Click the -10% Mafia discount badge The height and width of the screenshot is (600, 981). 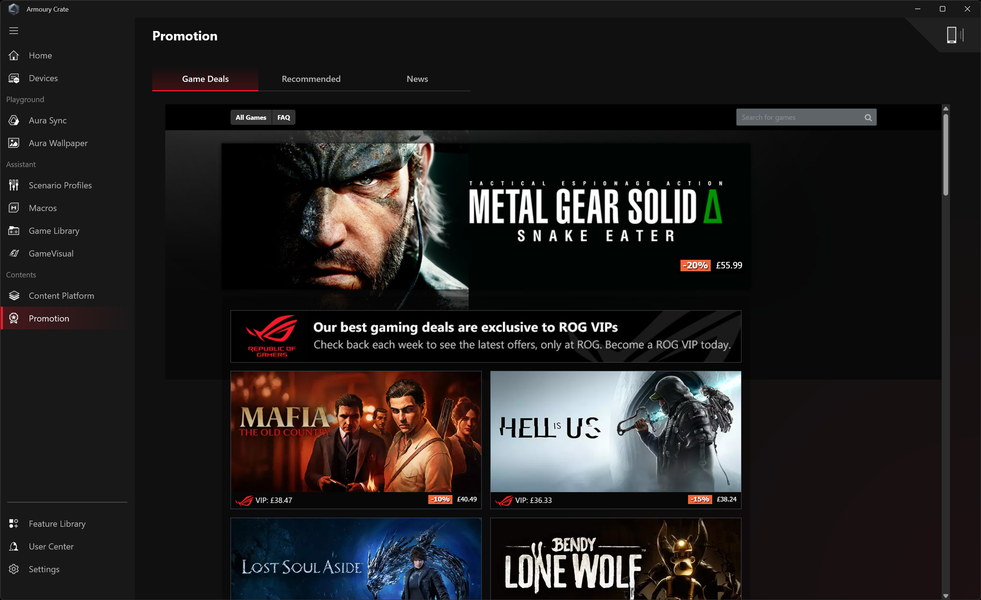(x=440, y=499)
